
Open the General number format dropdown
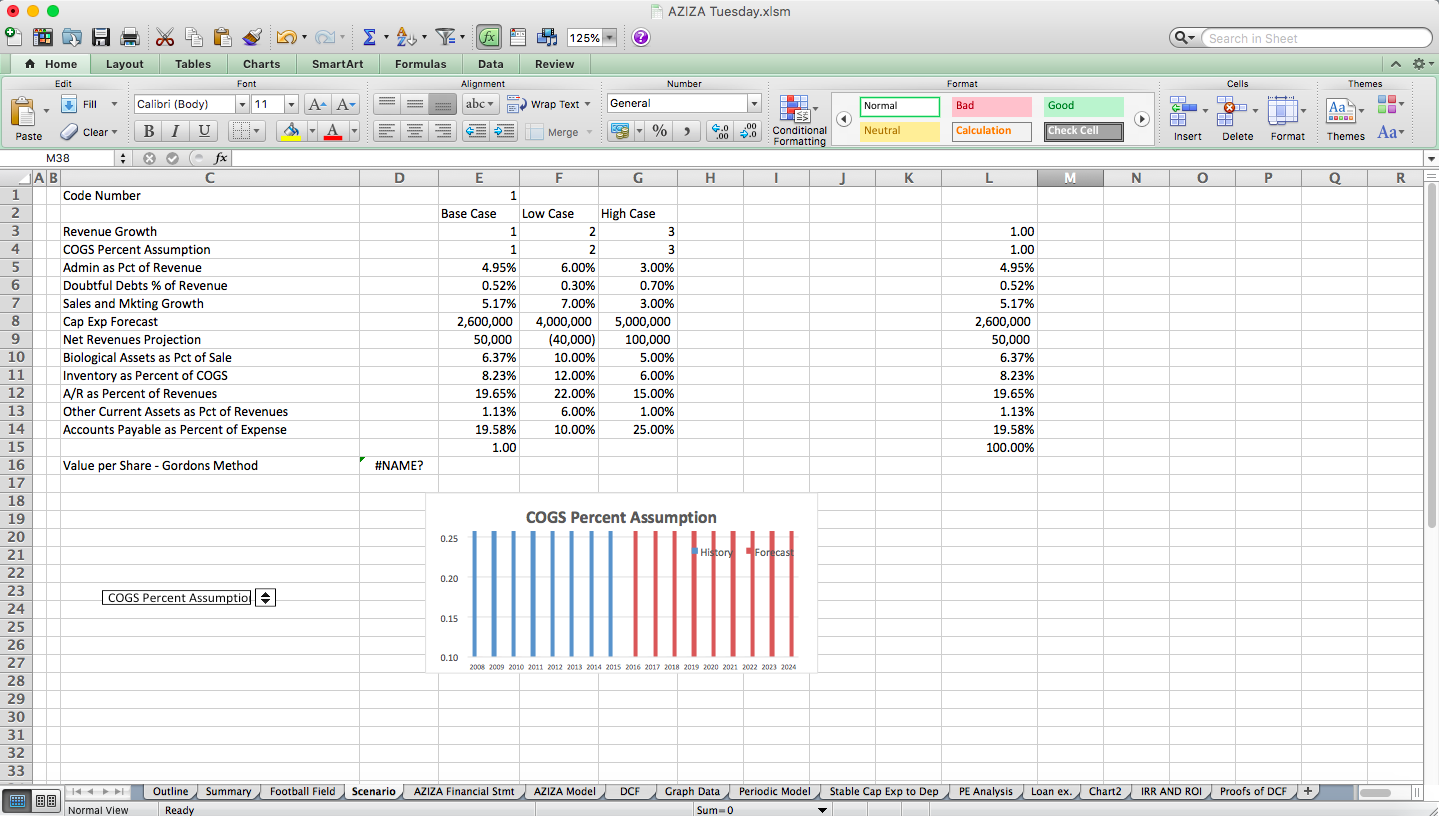[683, 103]
